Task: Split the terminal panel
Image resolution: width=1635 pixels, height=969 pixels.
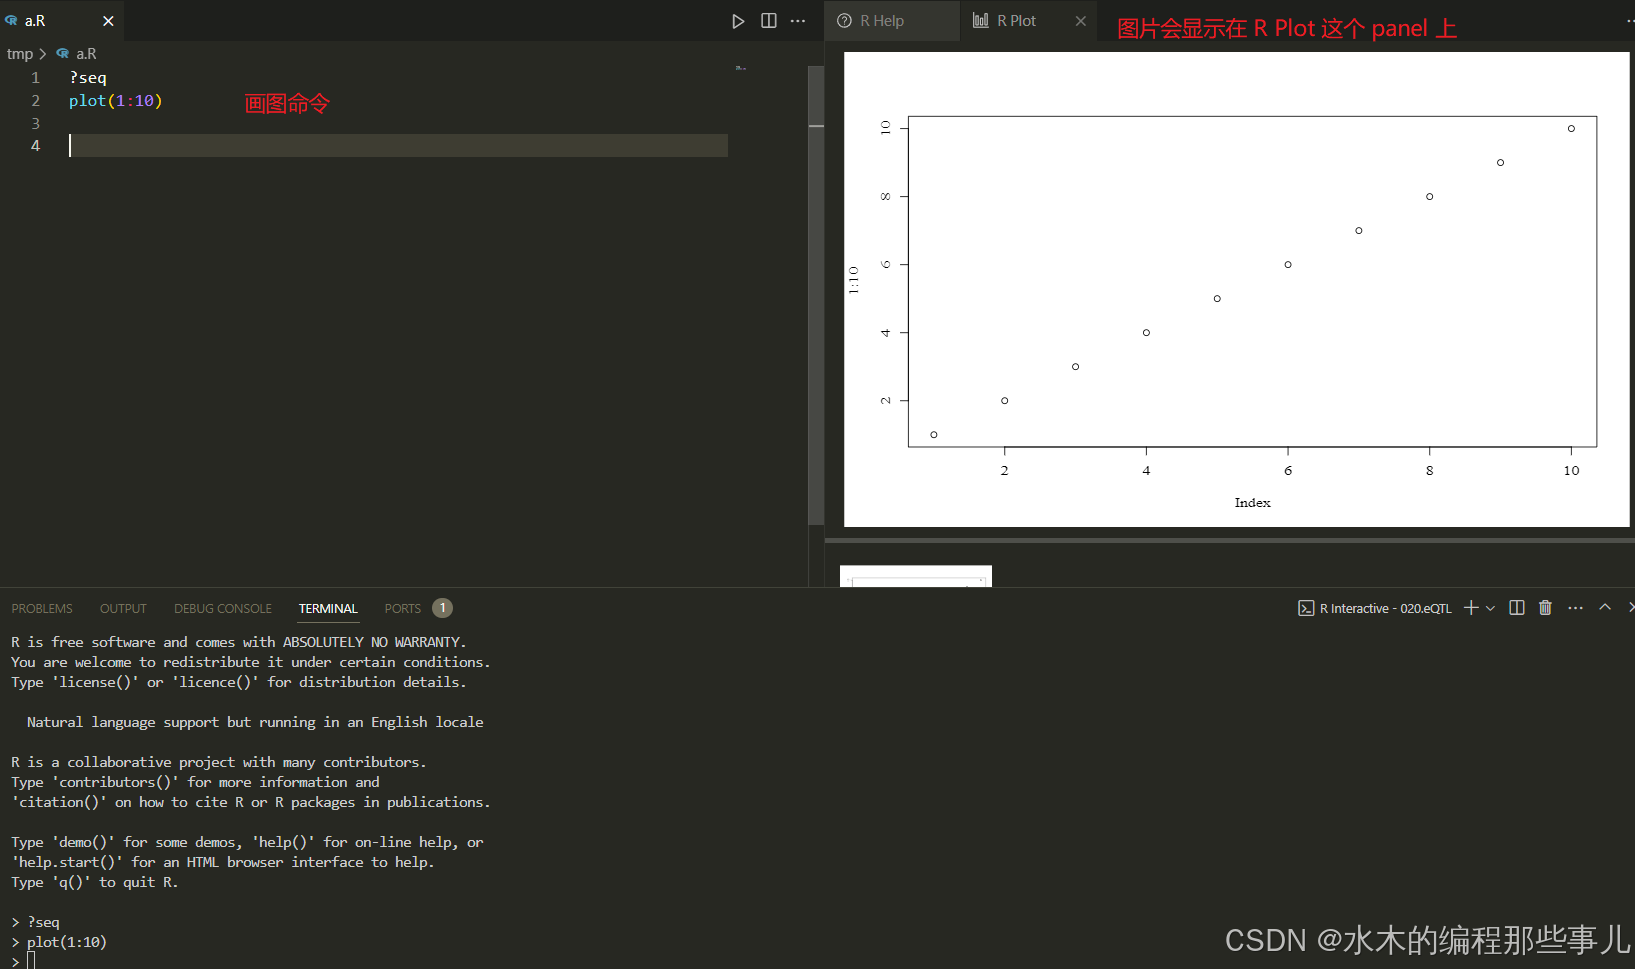Action: coord(1517,608)
